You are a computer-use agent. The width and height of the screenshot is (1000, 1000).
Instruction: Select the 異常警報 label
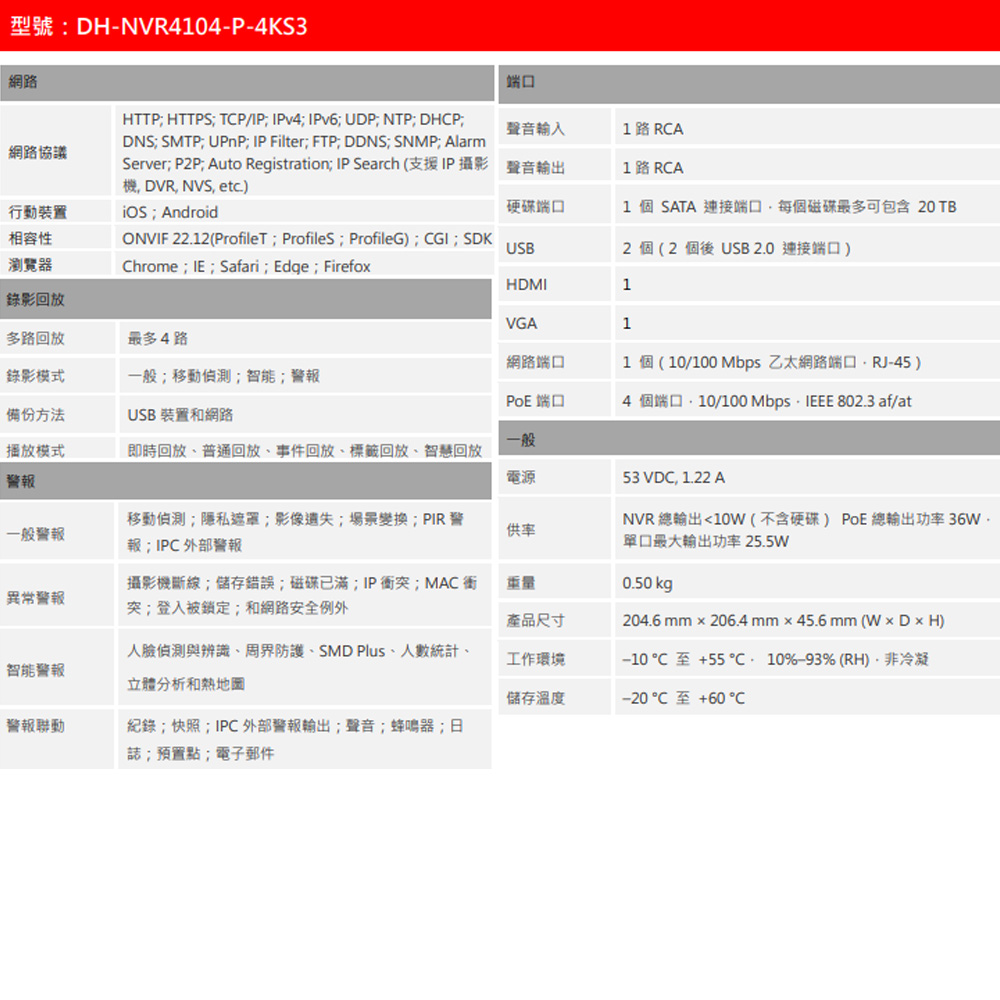click(x=36, y=598)
